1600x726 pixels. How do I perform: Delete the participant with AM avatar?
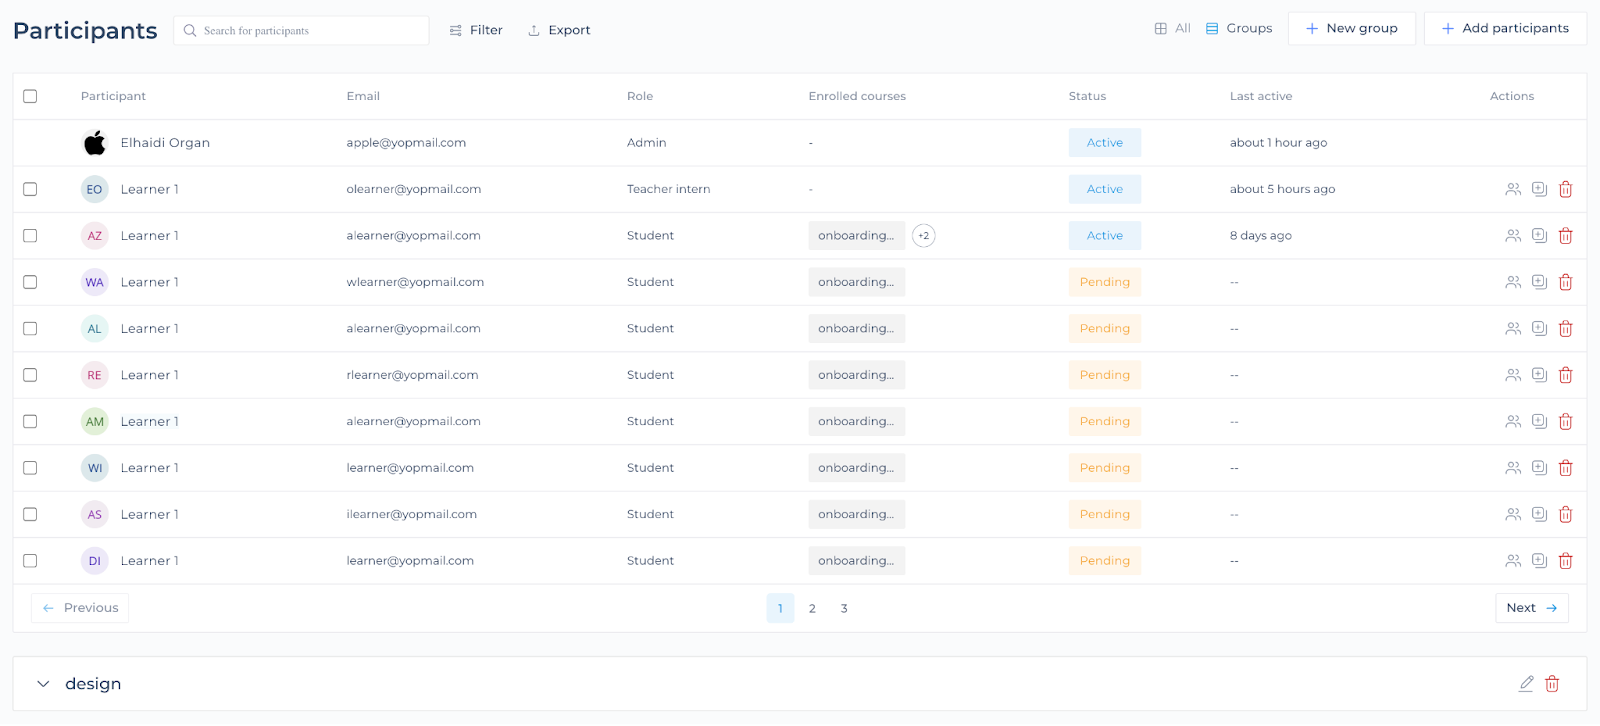pos(1566,422)
